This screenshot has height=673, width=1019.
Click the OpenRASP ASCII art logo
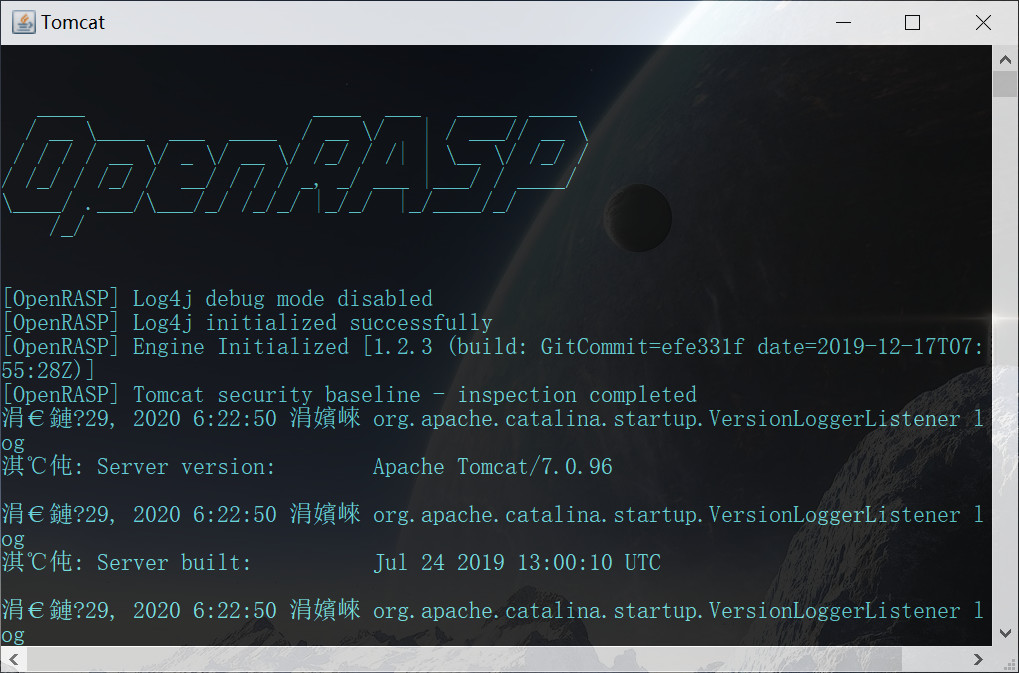pyautogui.click(x=296, y=174)
